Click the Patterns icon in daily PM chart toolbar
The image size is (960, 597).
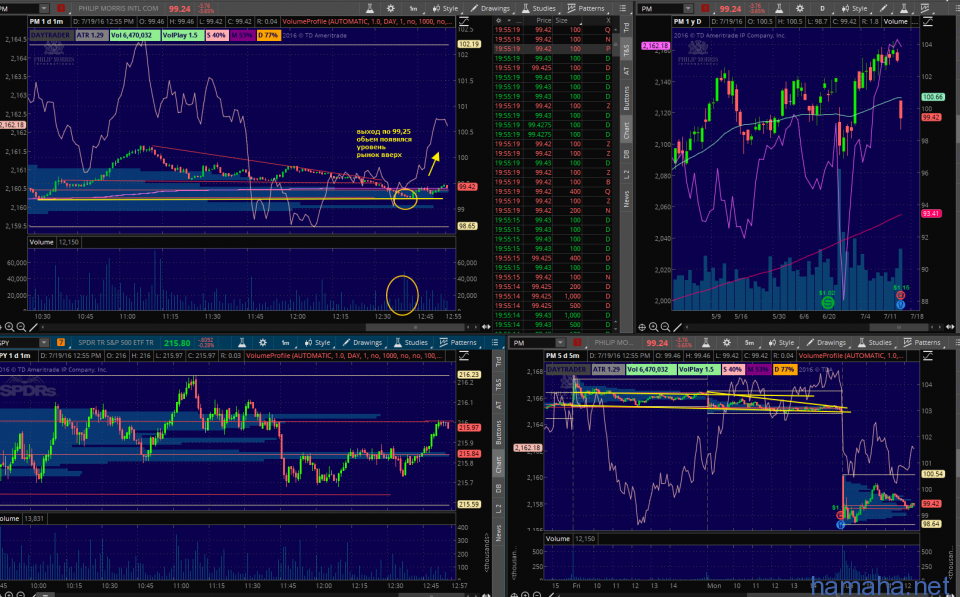click(x=924, y=9)
